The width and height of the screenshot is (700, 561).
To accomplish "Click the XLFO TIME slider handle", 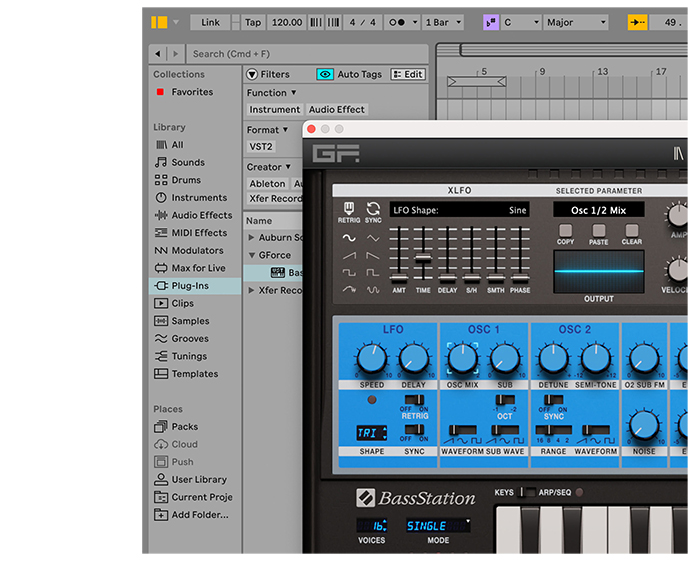I will tap(422, 259).
